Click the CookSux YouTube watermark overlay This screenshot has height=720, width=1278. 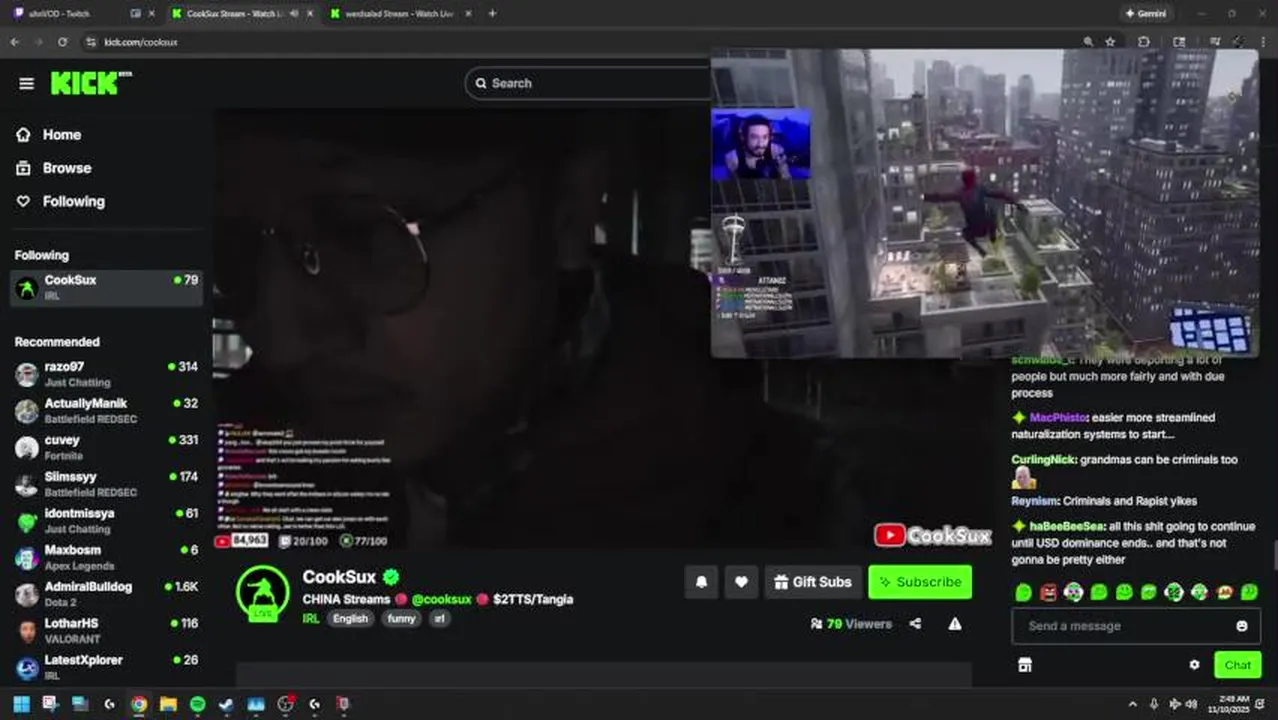point(933,535)
